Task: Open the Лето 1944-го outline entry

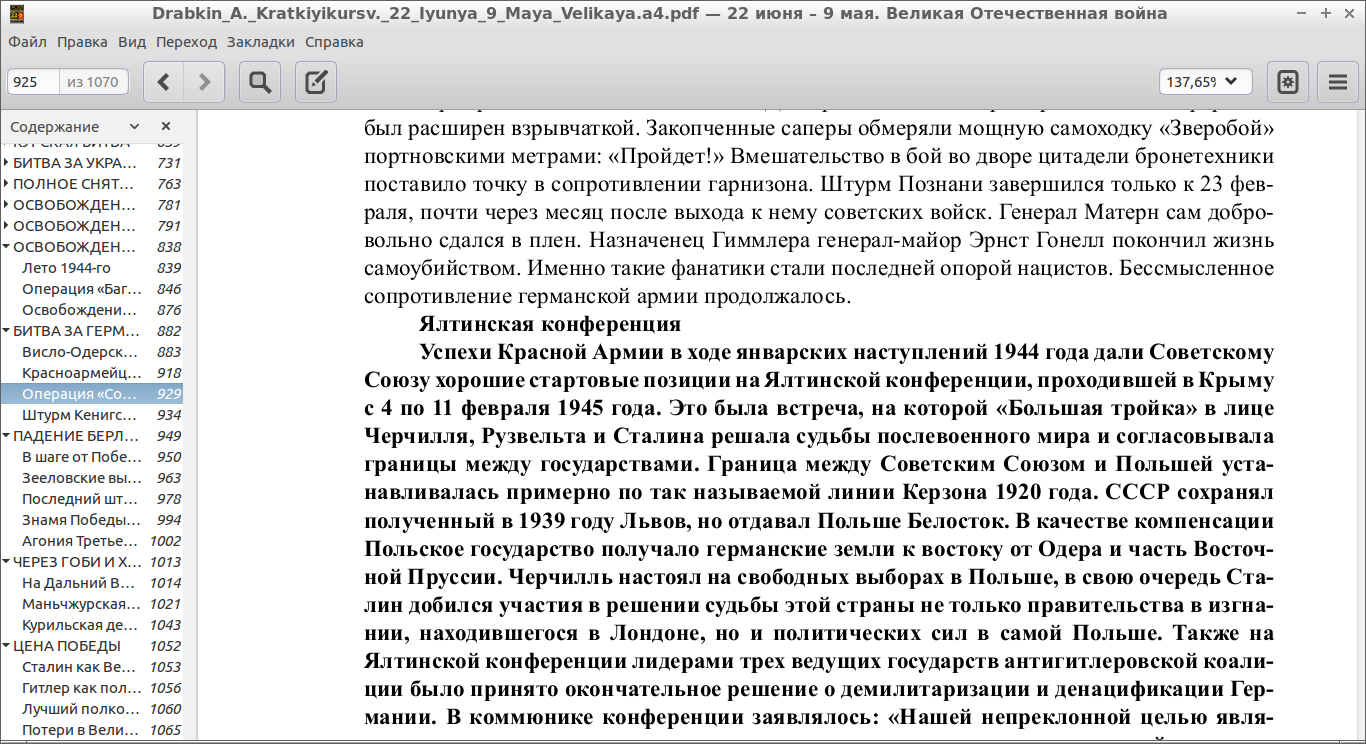Action: click(x=66, y=268)
